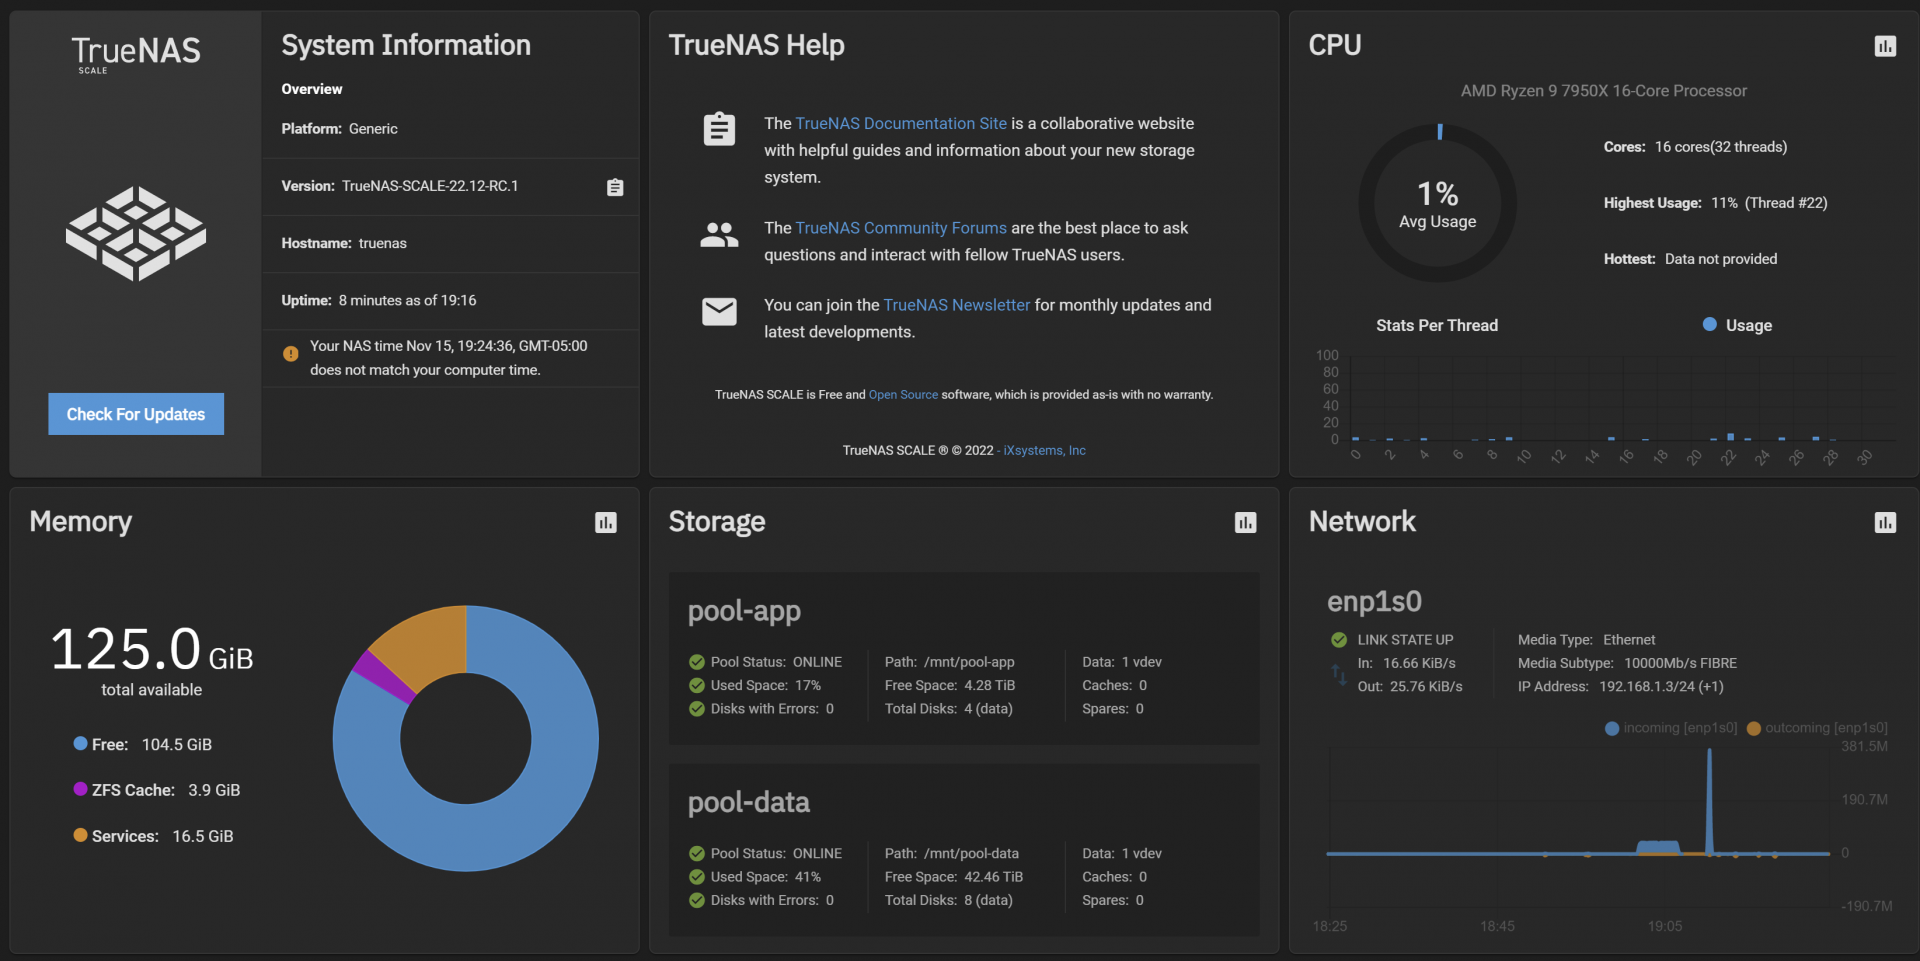Open Network reports chart icon
The height and width of the screenshot is (961, 1920).
click(1885, 522)
